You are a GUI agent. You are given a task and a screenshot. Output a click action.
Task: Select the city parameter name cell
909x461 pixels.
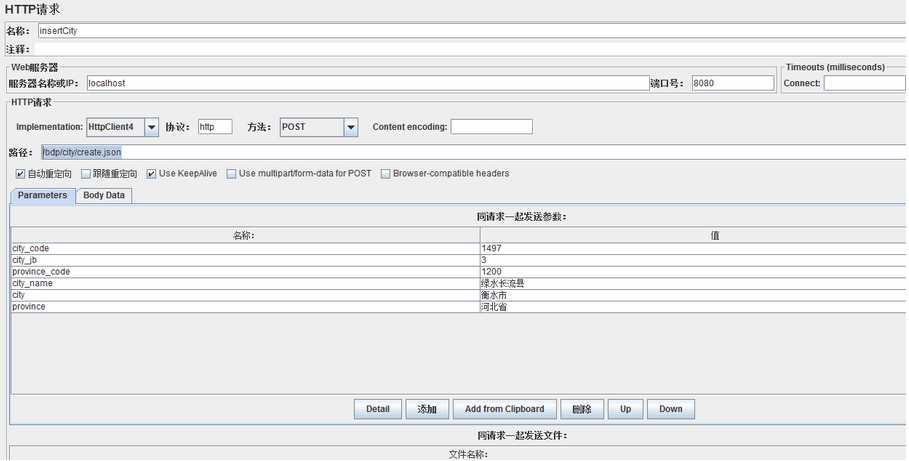[245, 295]
